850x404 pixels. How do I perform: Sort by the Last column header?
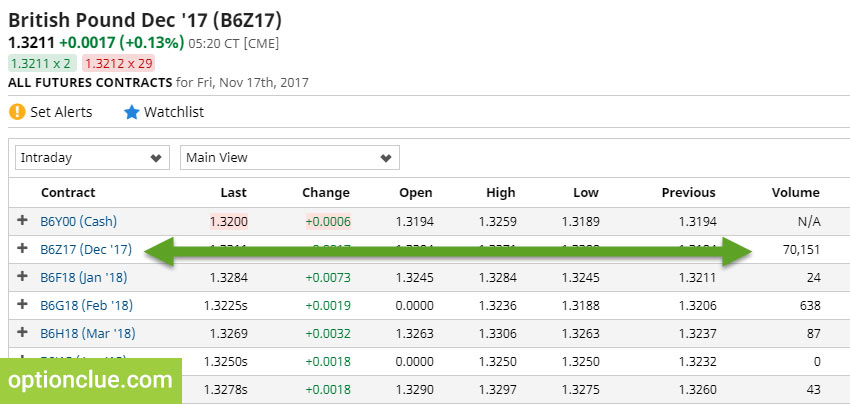233,193
